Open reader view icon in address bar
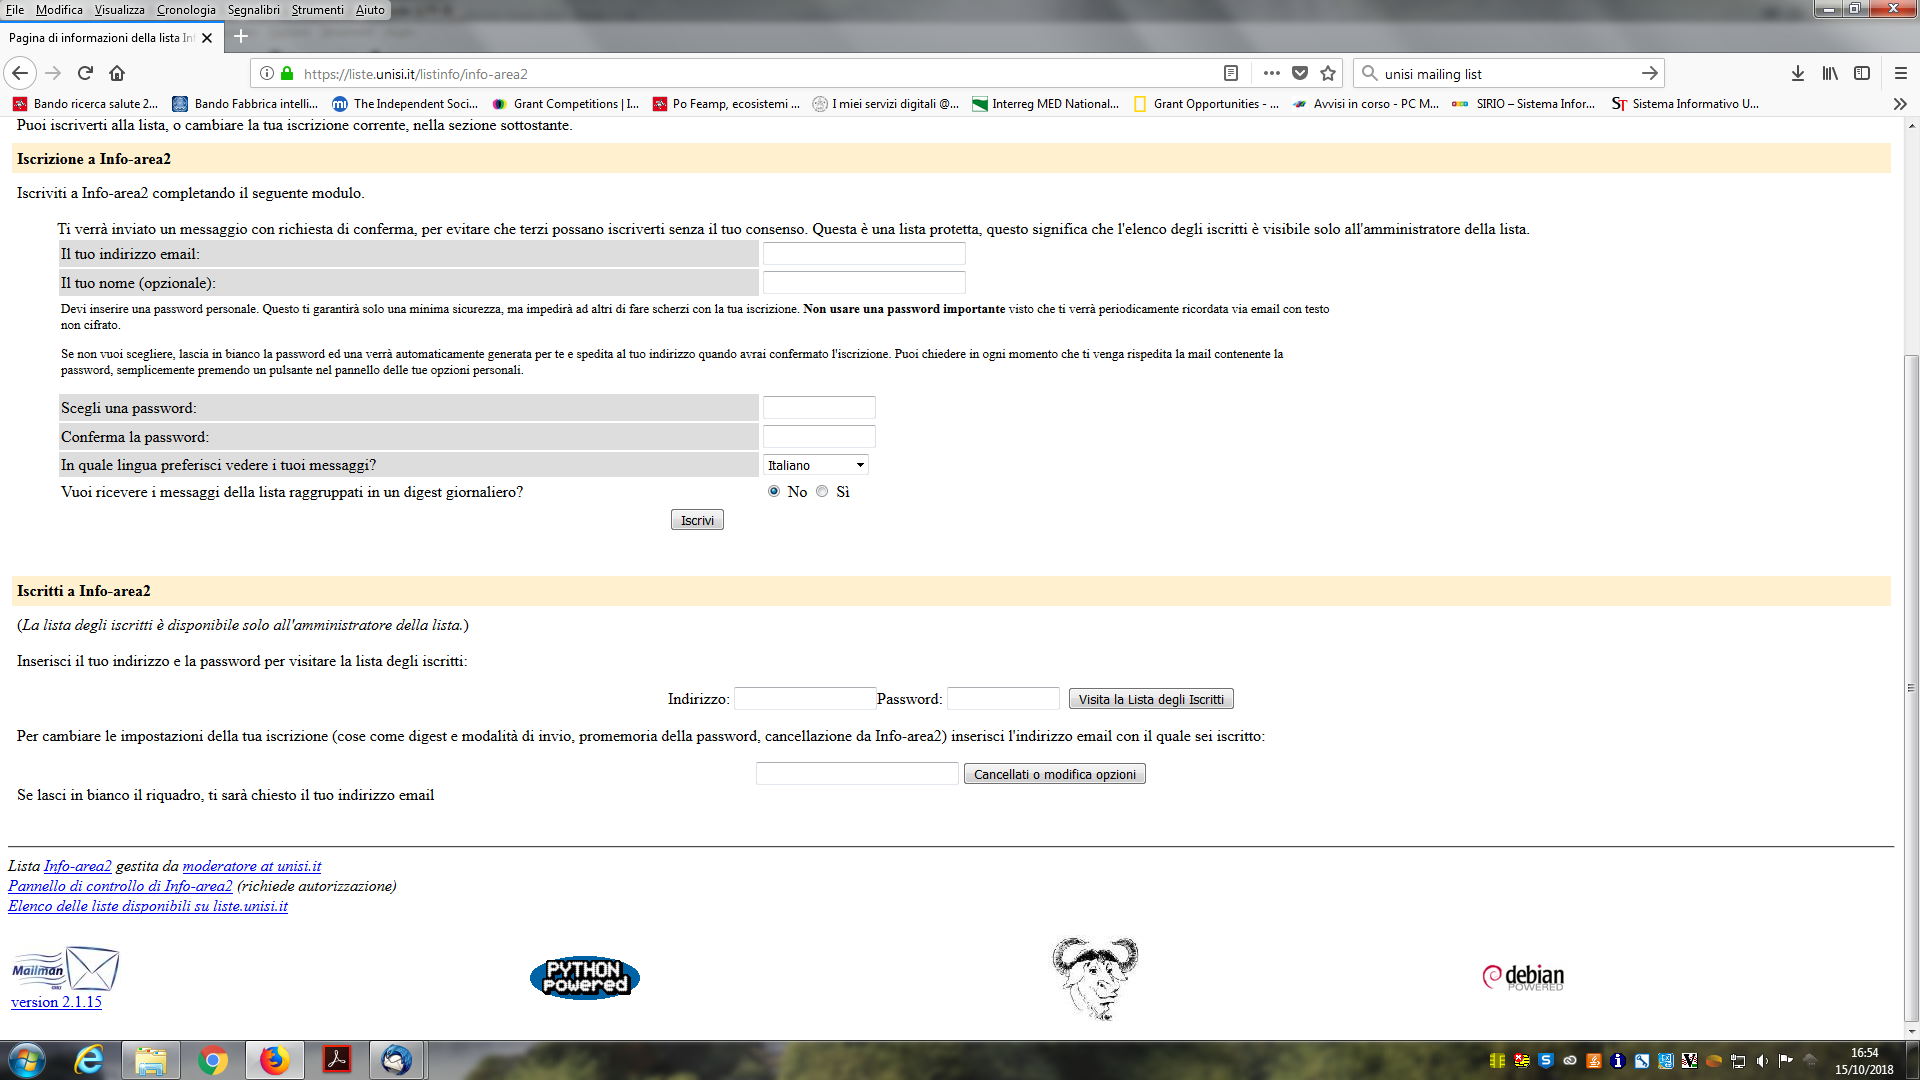 [1231, 73]
